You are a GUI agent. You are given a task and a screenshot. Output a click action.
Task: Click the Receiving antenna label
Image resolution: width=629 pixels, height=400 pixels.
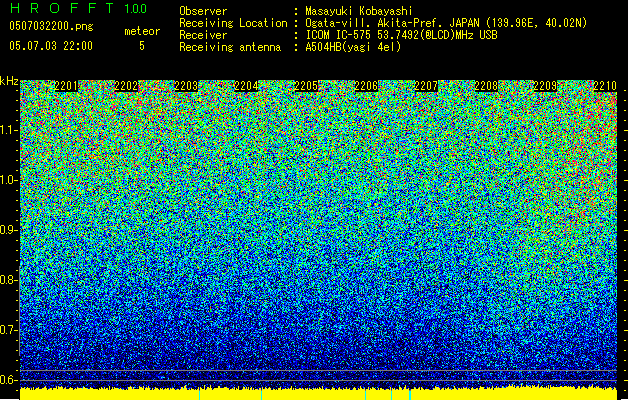click(x=230, y=47)
